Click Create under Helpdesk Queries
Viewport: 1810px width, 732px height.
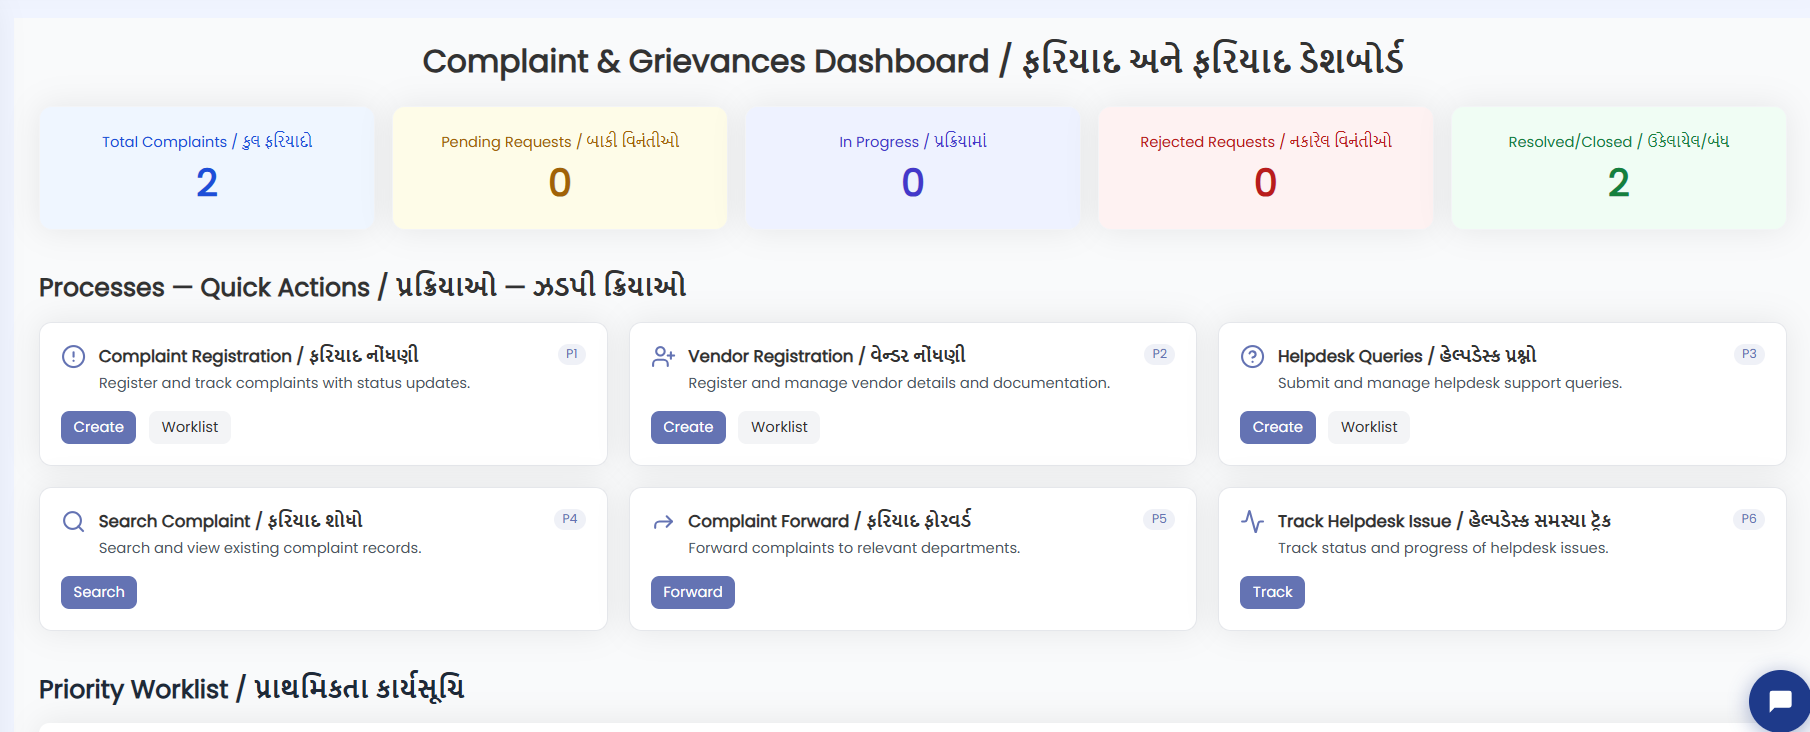point(1277,427)
